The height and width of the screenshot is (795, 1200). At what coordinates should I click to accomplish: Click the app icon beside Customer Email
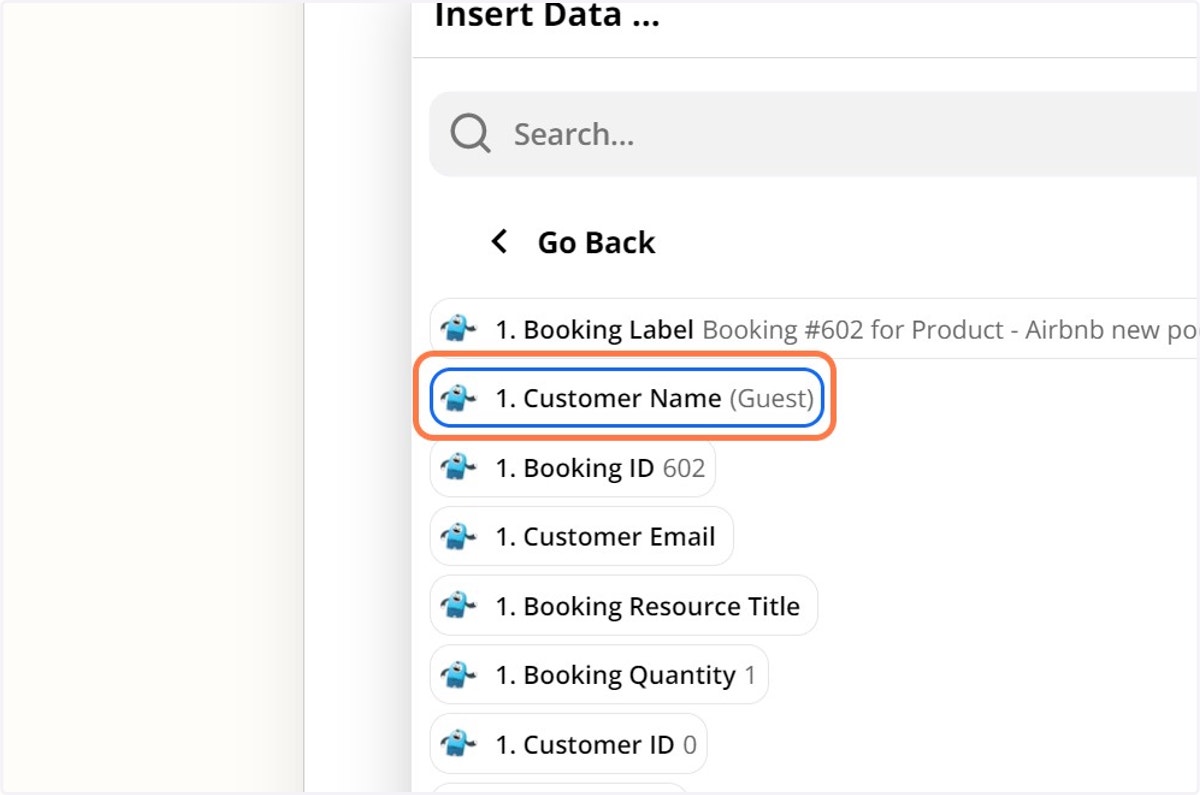pyautogui.click(x=458, y=536)
